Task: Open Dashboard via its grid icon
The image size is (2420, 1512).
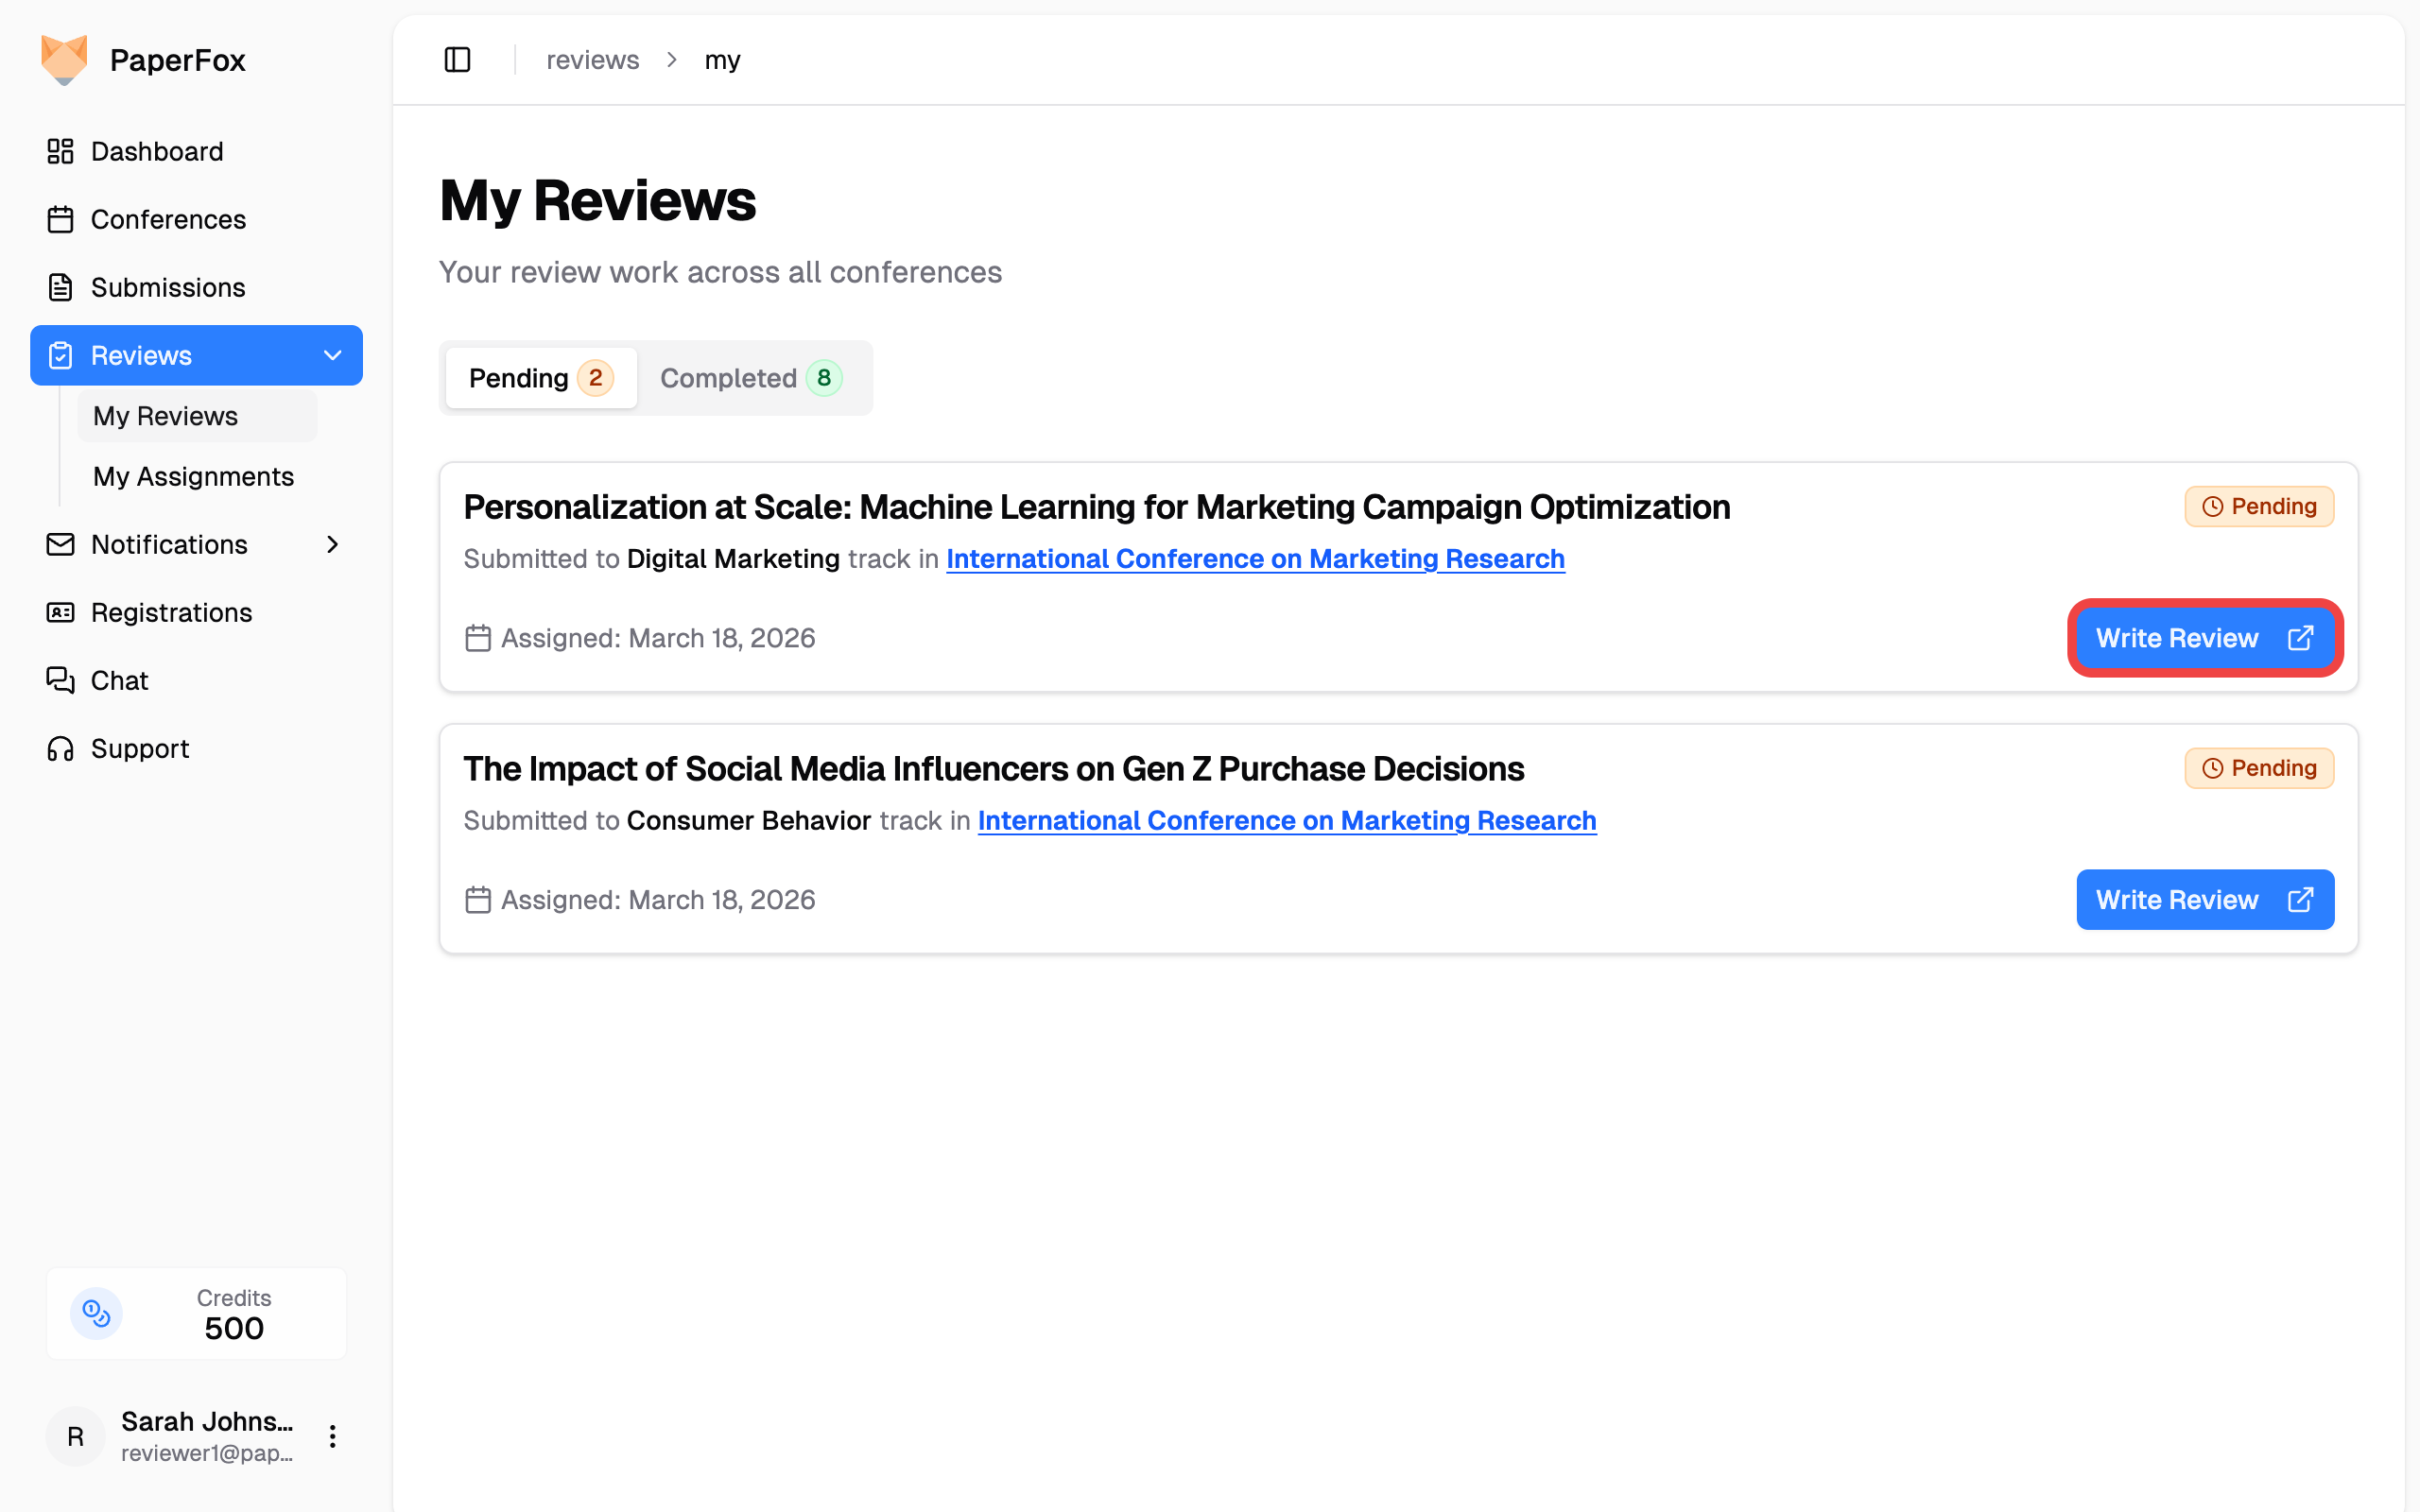Action: [60, 151]
